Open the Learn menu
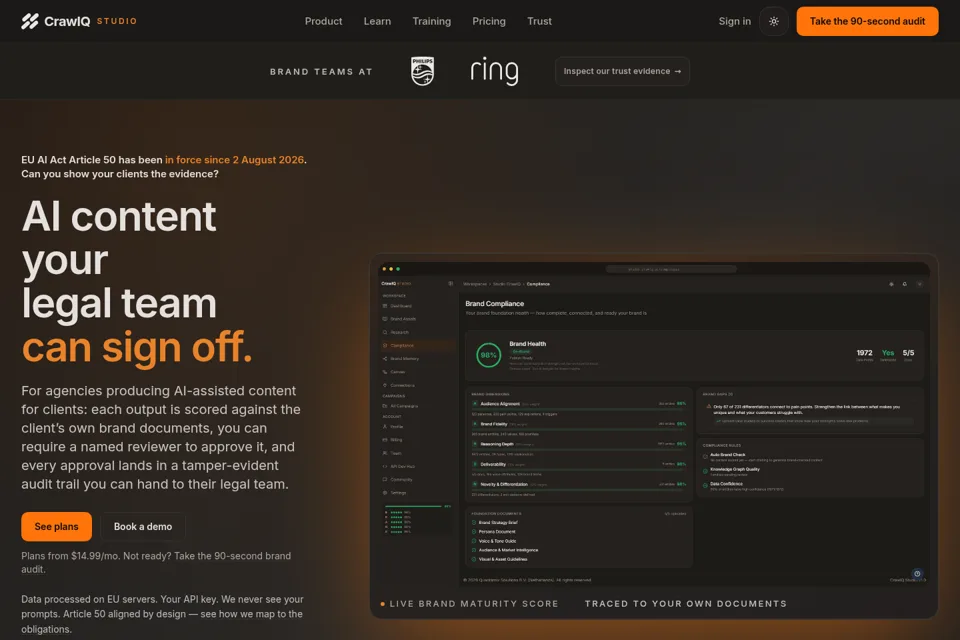 [x=377, y=21]
